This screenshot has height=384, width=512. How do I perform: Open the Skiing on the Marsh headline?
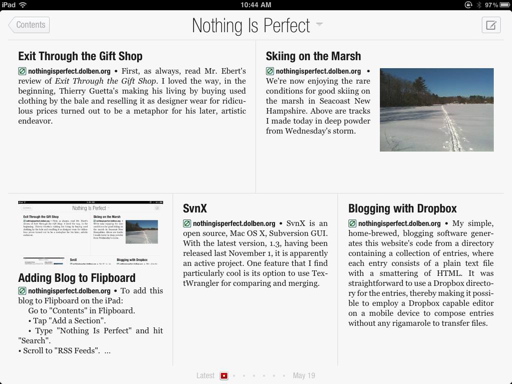pyautogui.click(x=313, y=56)
